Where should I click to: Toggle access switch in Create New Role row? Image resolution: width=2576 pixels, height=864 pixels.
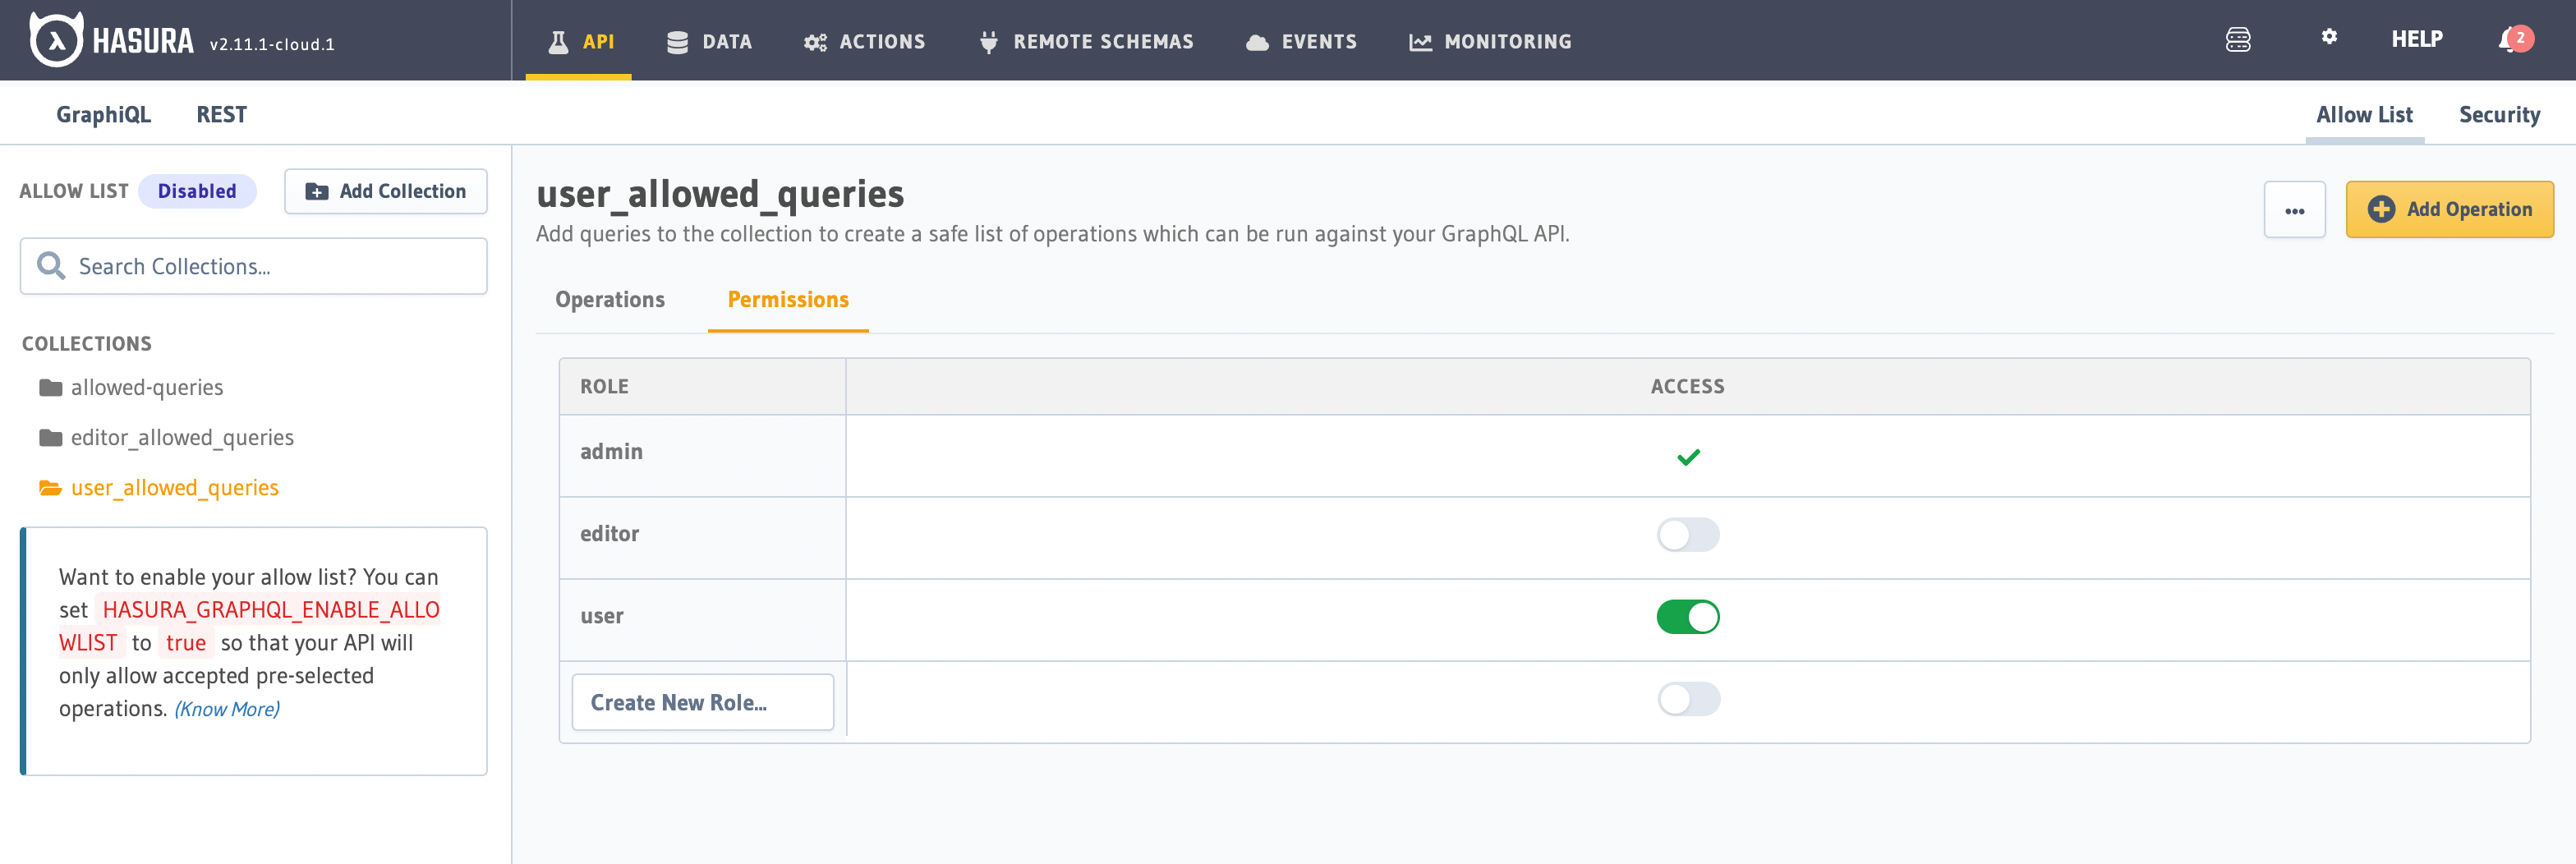pos(1687,700)
